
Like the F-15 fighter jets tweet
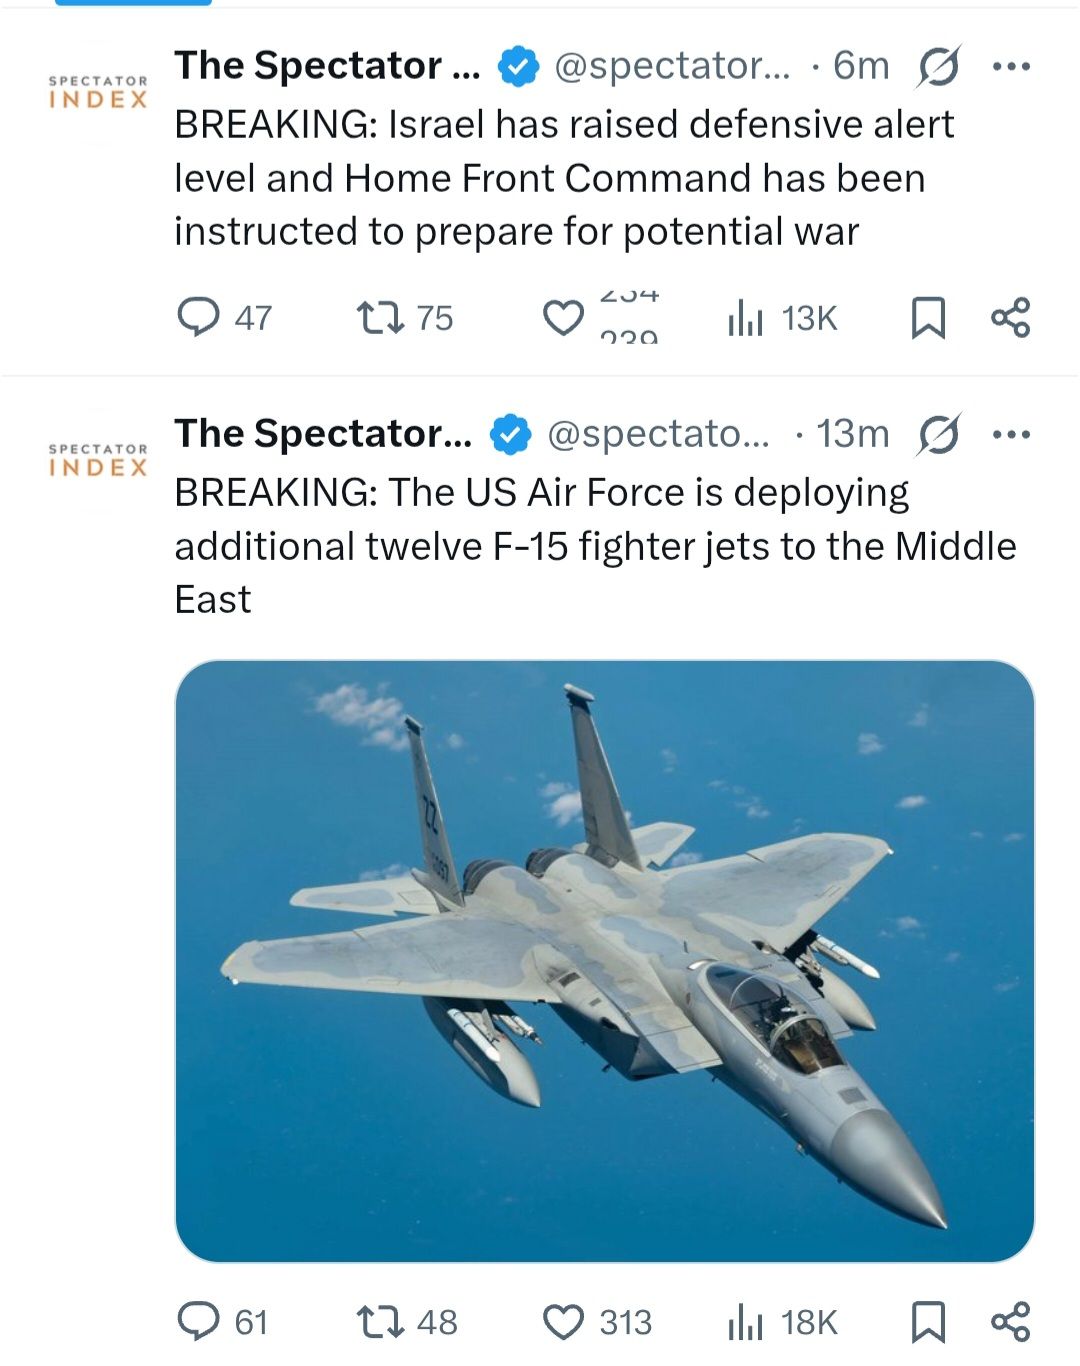(x=563, y=1322)
